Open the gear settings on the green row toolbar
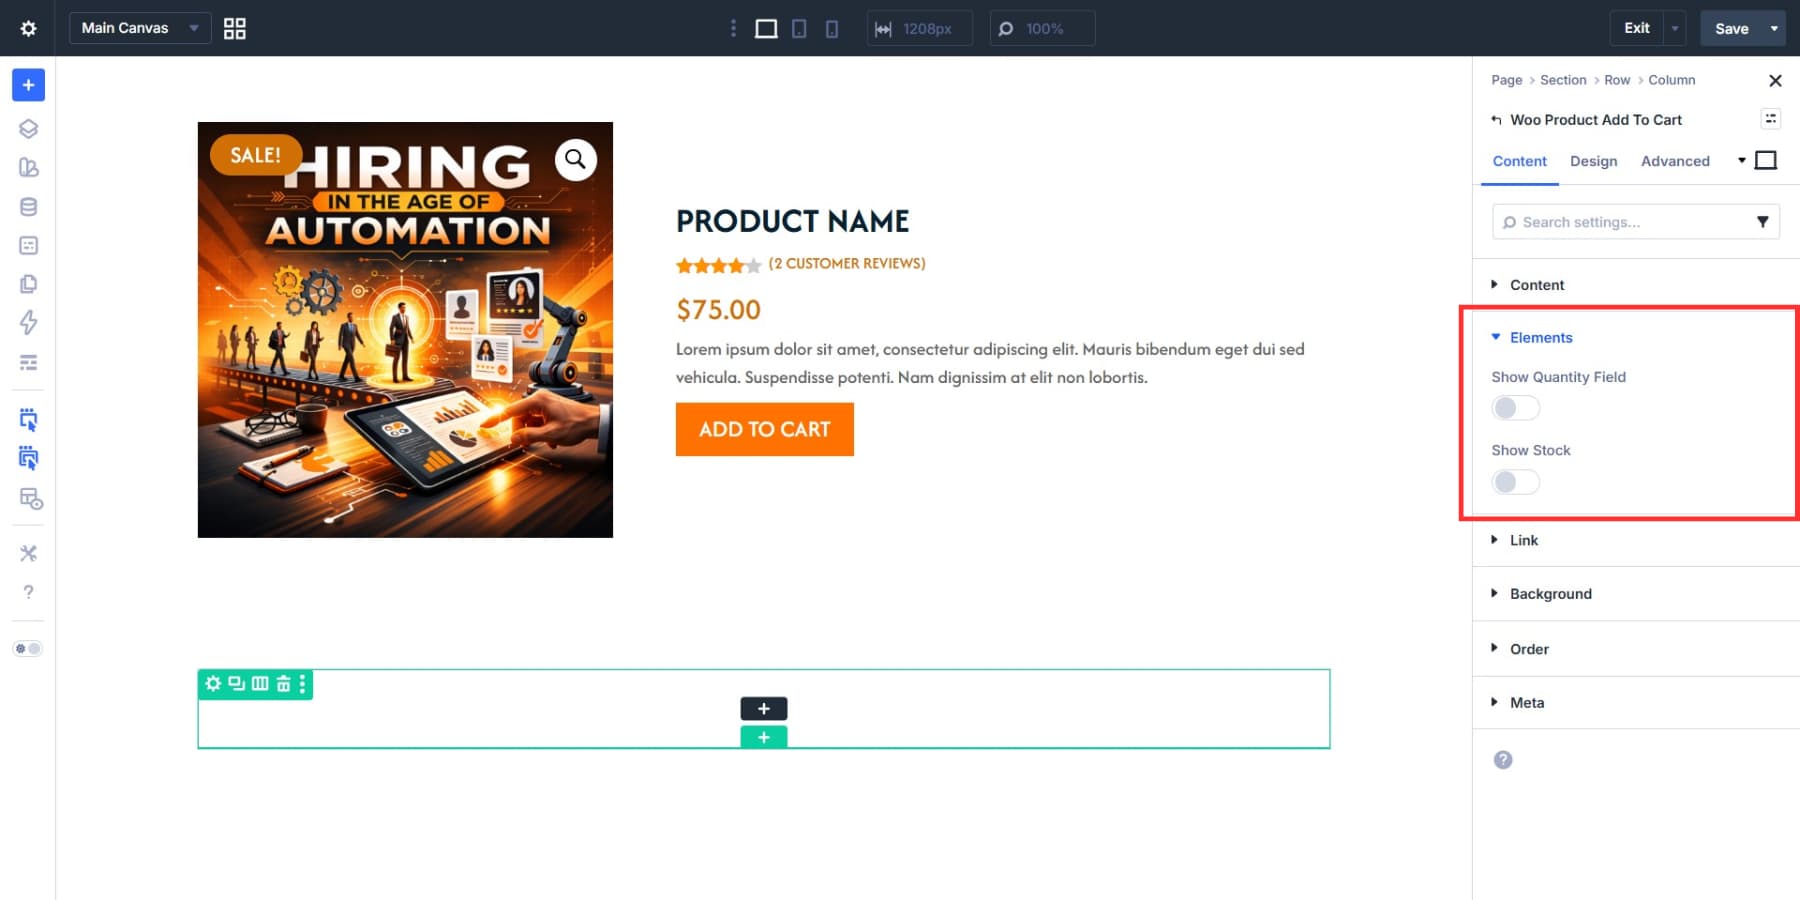Image resolution: width=1800 pixels, height=900 pixels. [212, 684]
